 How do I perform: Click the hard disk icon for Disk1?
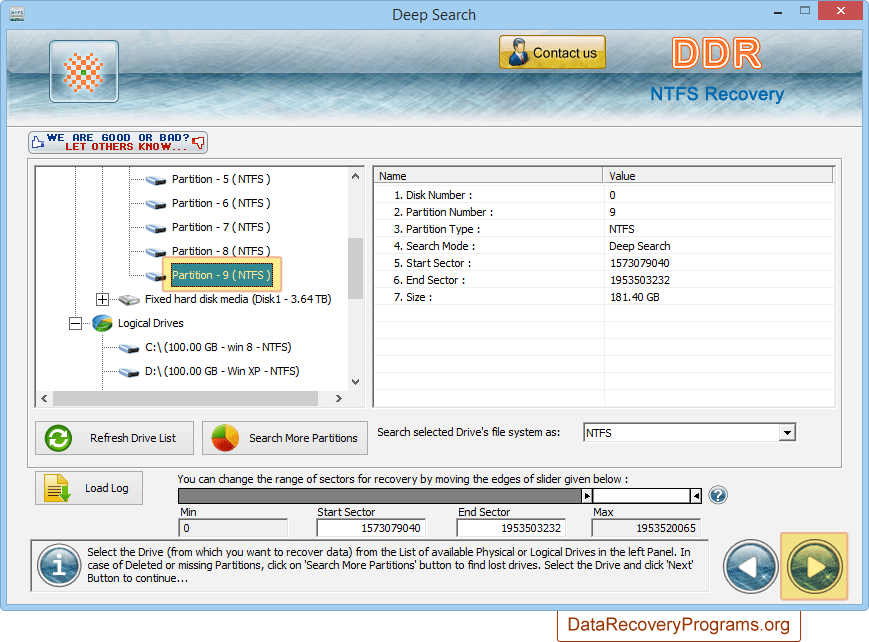click(x=129, y=300)
